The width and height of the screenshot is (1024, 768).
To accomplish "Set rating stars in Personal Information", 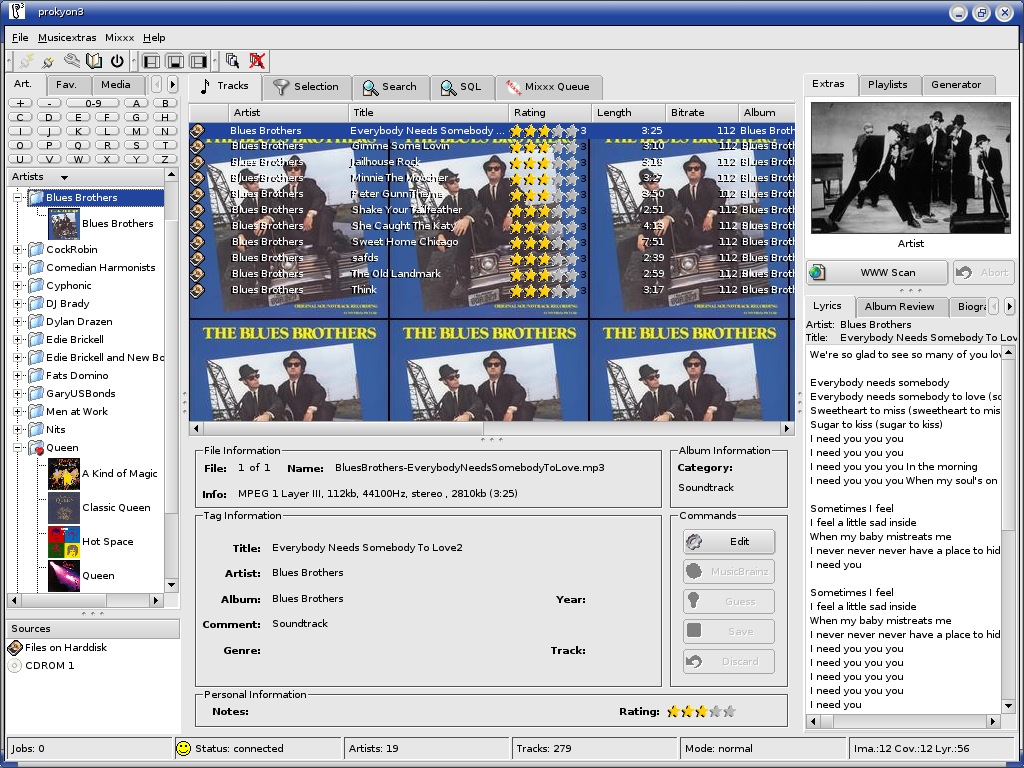I will point(701,711).
